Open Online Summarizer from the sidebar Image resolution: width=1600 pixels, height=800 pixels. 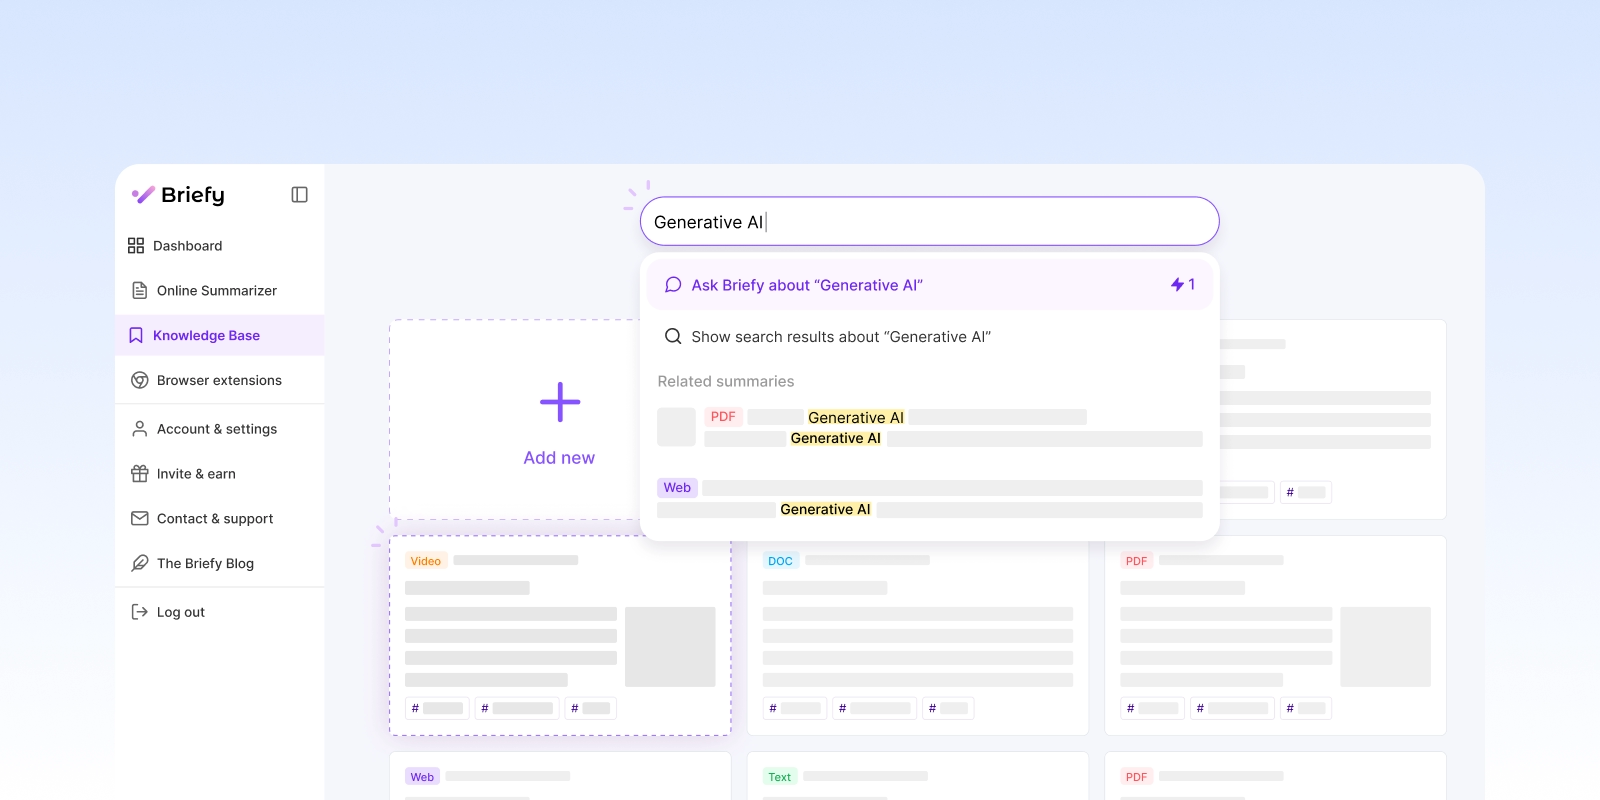[x=220, y=290]
